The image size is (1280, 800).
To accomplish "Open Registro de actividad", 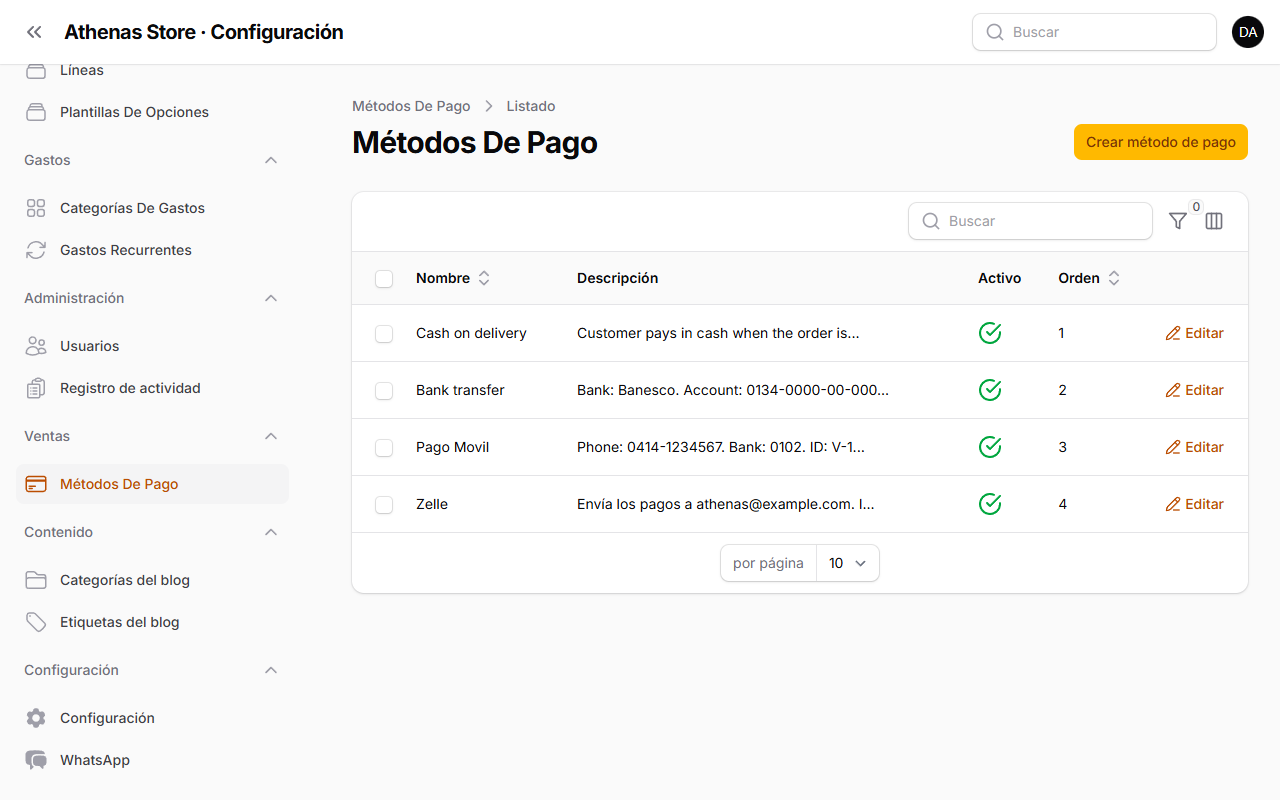I will click(152, 388).
